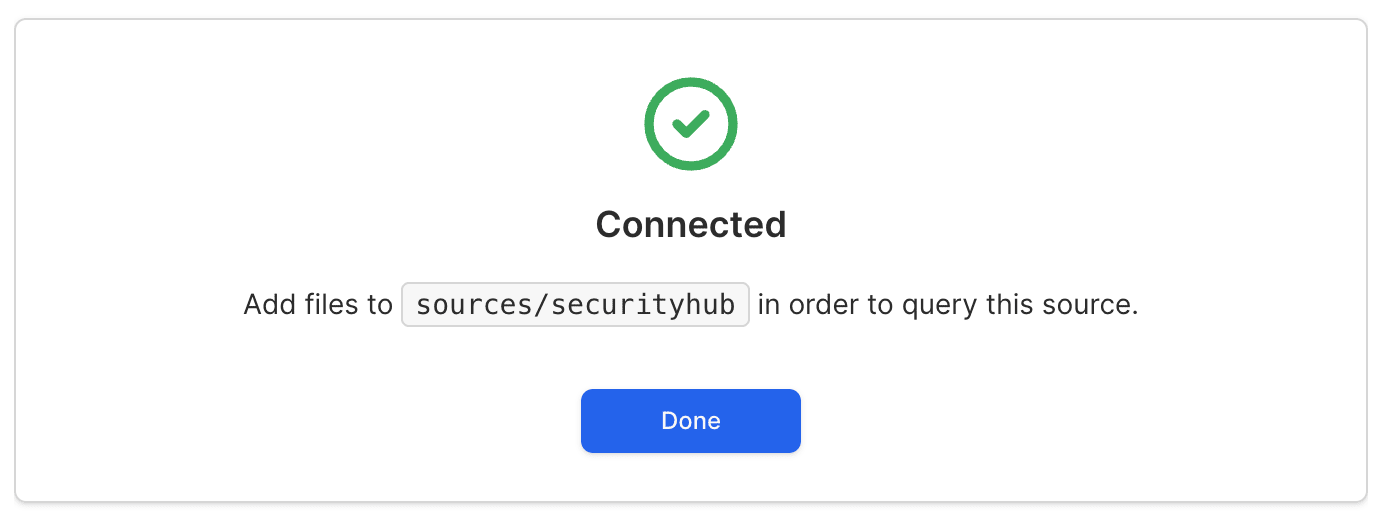The width and height of the screenshot is (1394, 522).
Task: Click the word 'query' in the message
Action: 936,306
